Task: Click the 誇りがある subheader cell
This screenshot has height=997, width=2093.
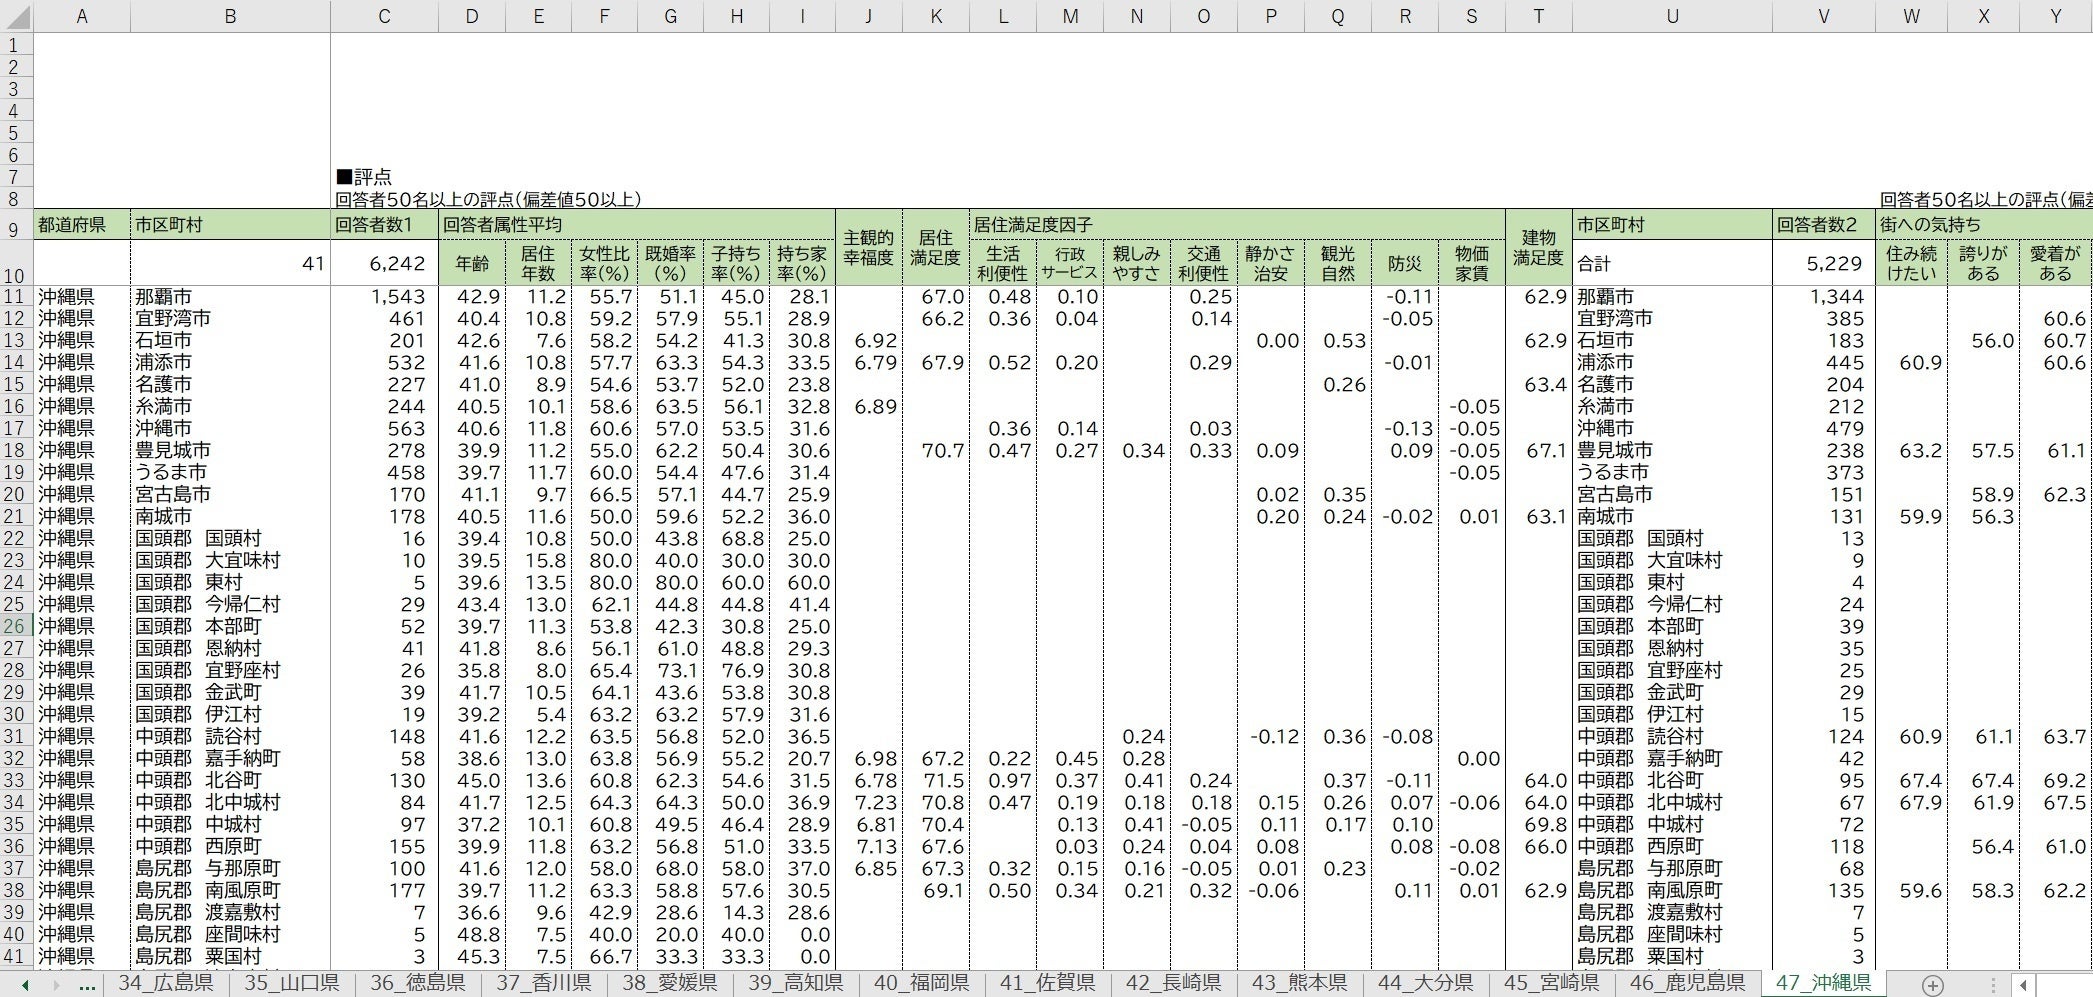Action: (1983, 263)
